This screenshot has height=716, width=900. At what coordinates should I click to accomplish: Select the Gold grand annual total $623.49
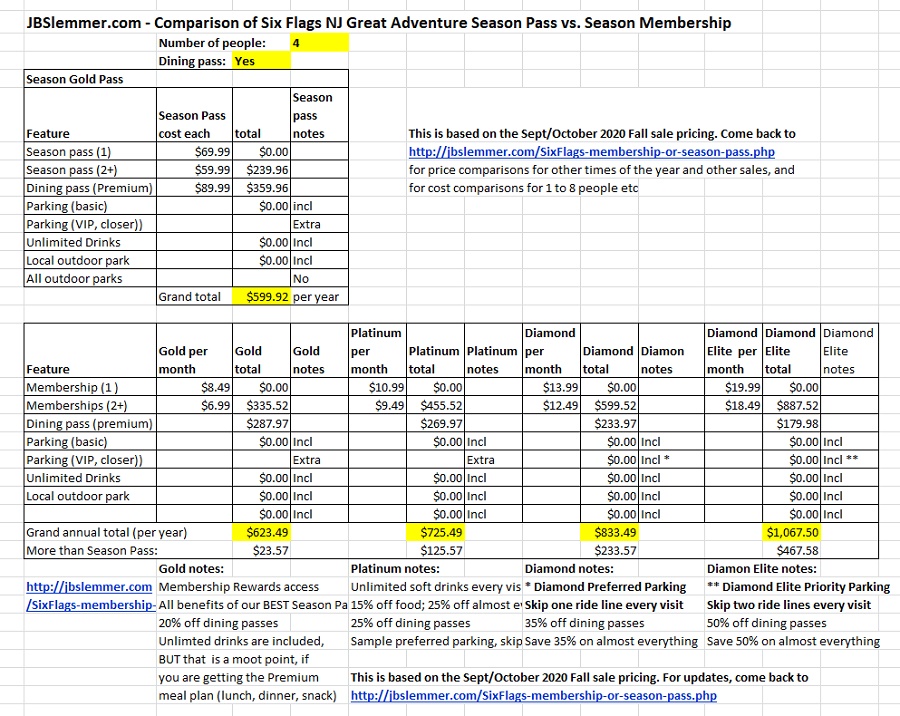pyautogui.click(x=261, y=532)
